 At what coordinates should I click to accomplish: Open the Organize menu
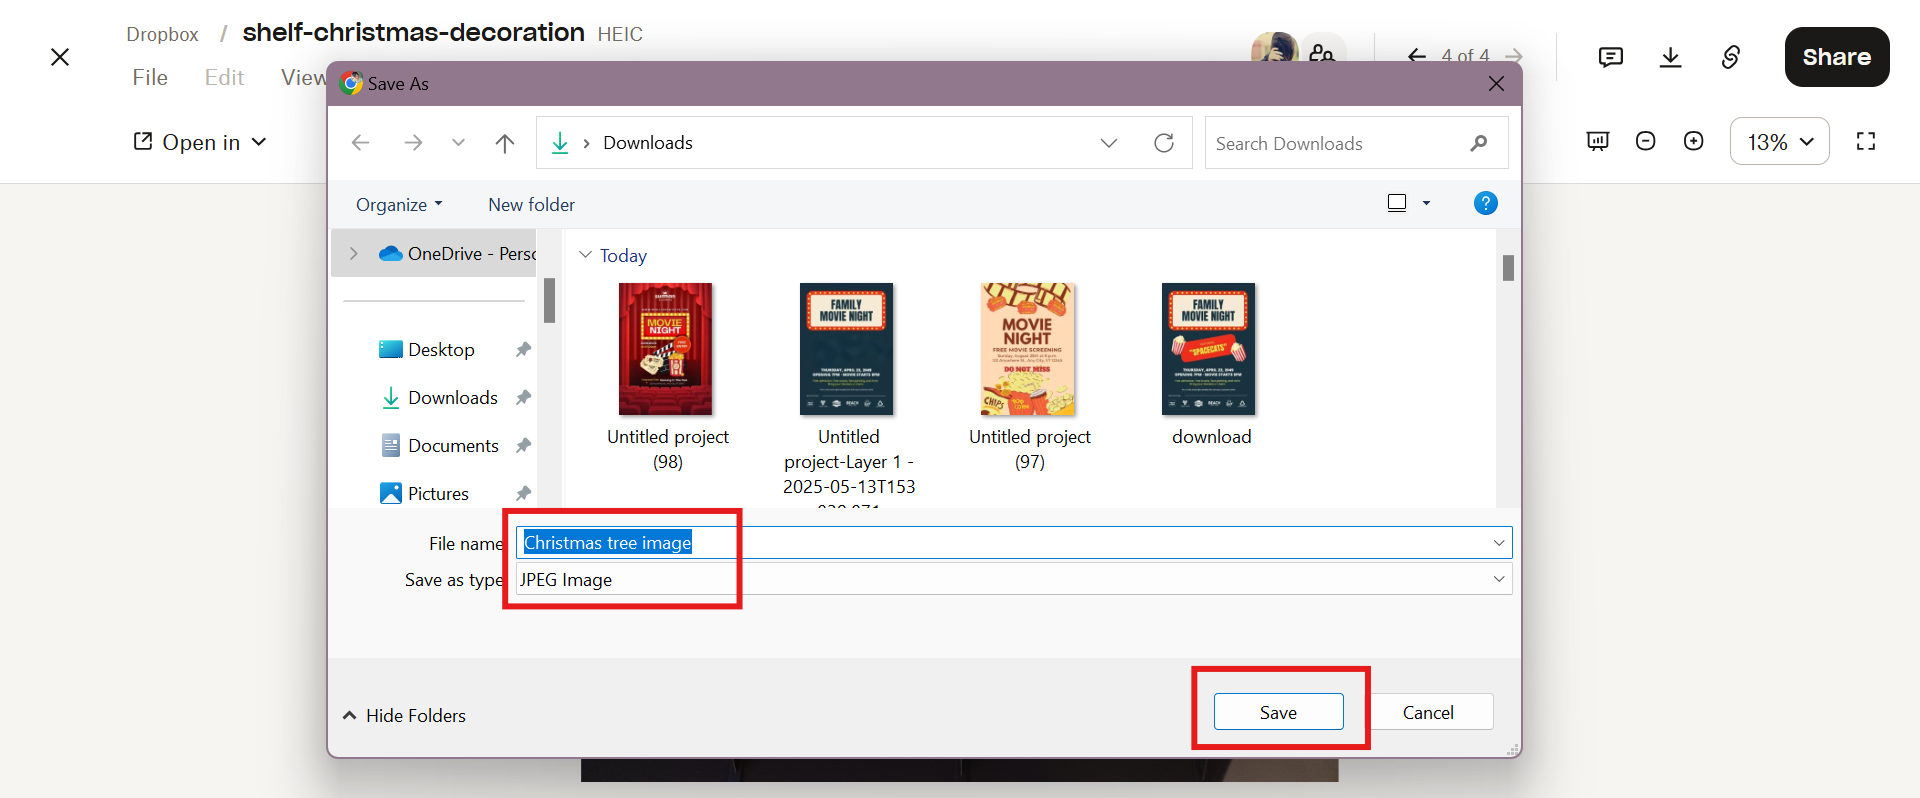[x=399, y=205]
